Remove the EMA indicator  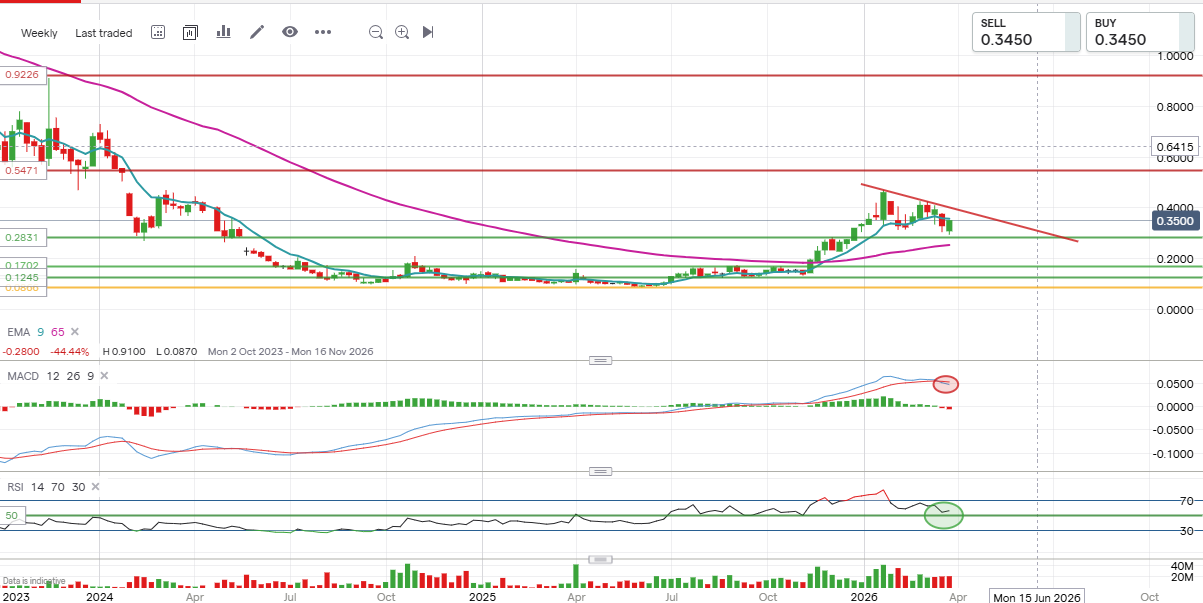click(74, 331)
